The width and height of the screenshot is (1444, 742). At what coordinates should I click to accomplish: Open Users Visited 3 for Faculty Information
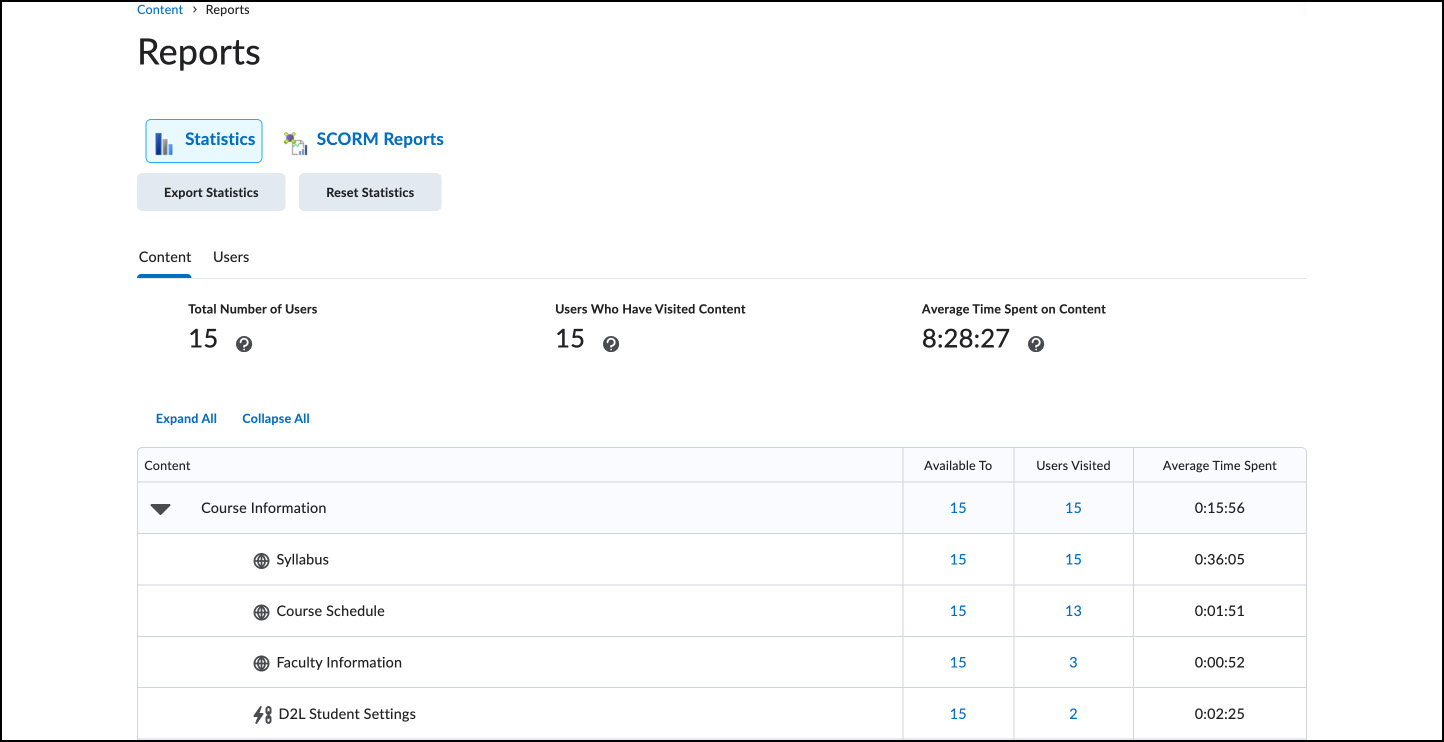click(x=1073, y=663)
